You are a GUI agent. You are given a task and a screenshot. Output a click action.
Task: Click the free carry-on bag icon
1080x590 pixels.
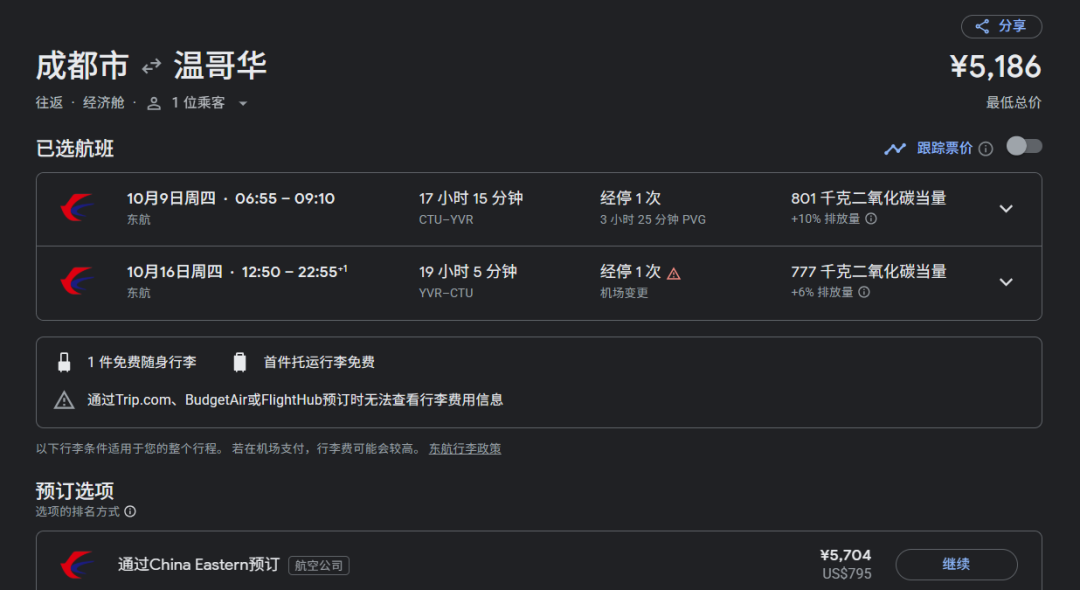[65, 362]
